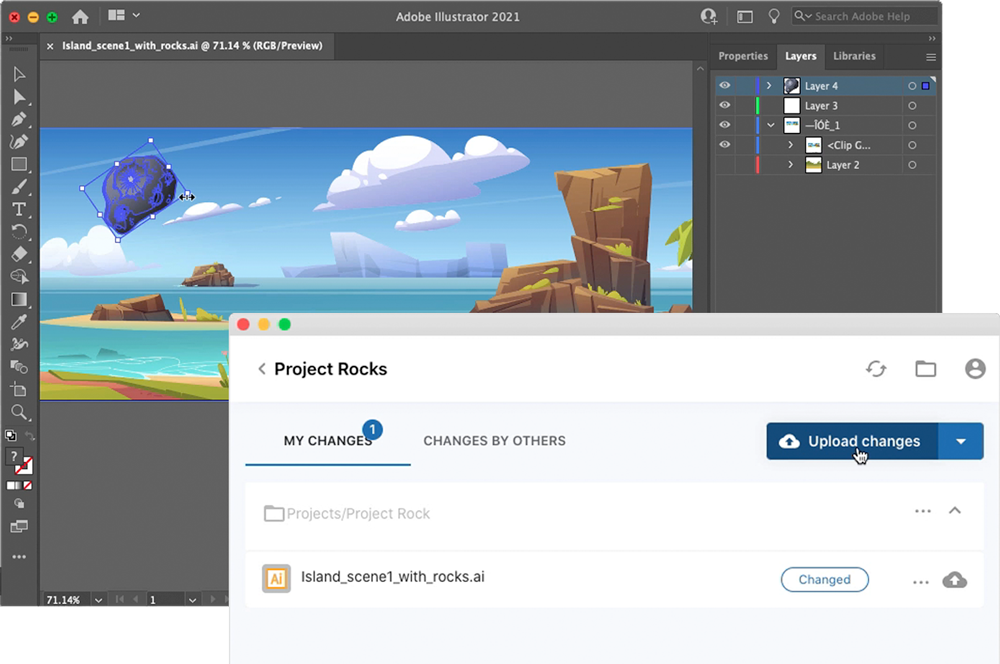1000x664 pixels.
Task: Upload Island_scene1_with_rocks.ai via cloud icon
Action: (x=955, y=580)
